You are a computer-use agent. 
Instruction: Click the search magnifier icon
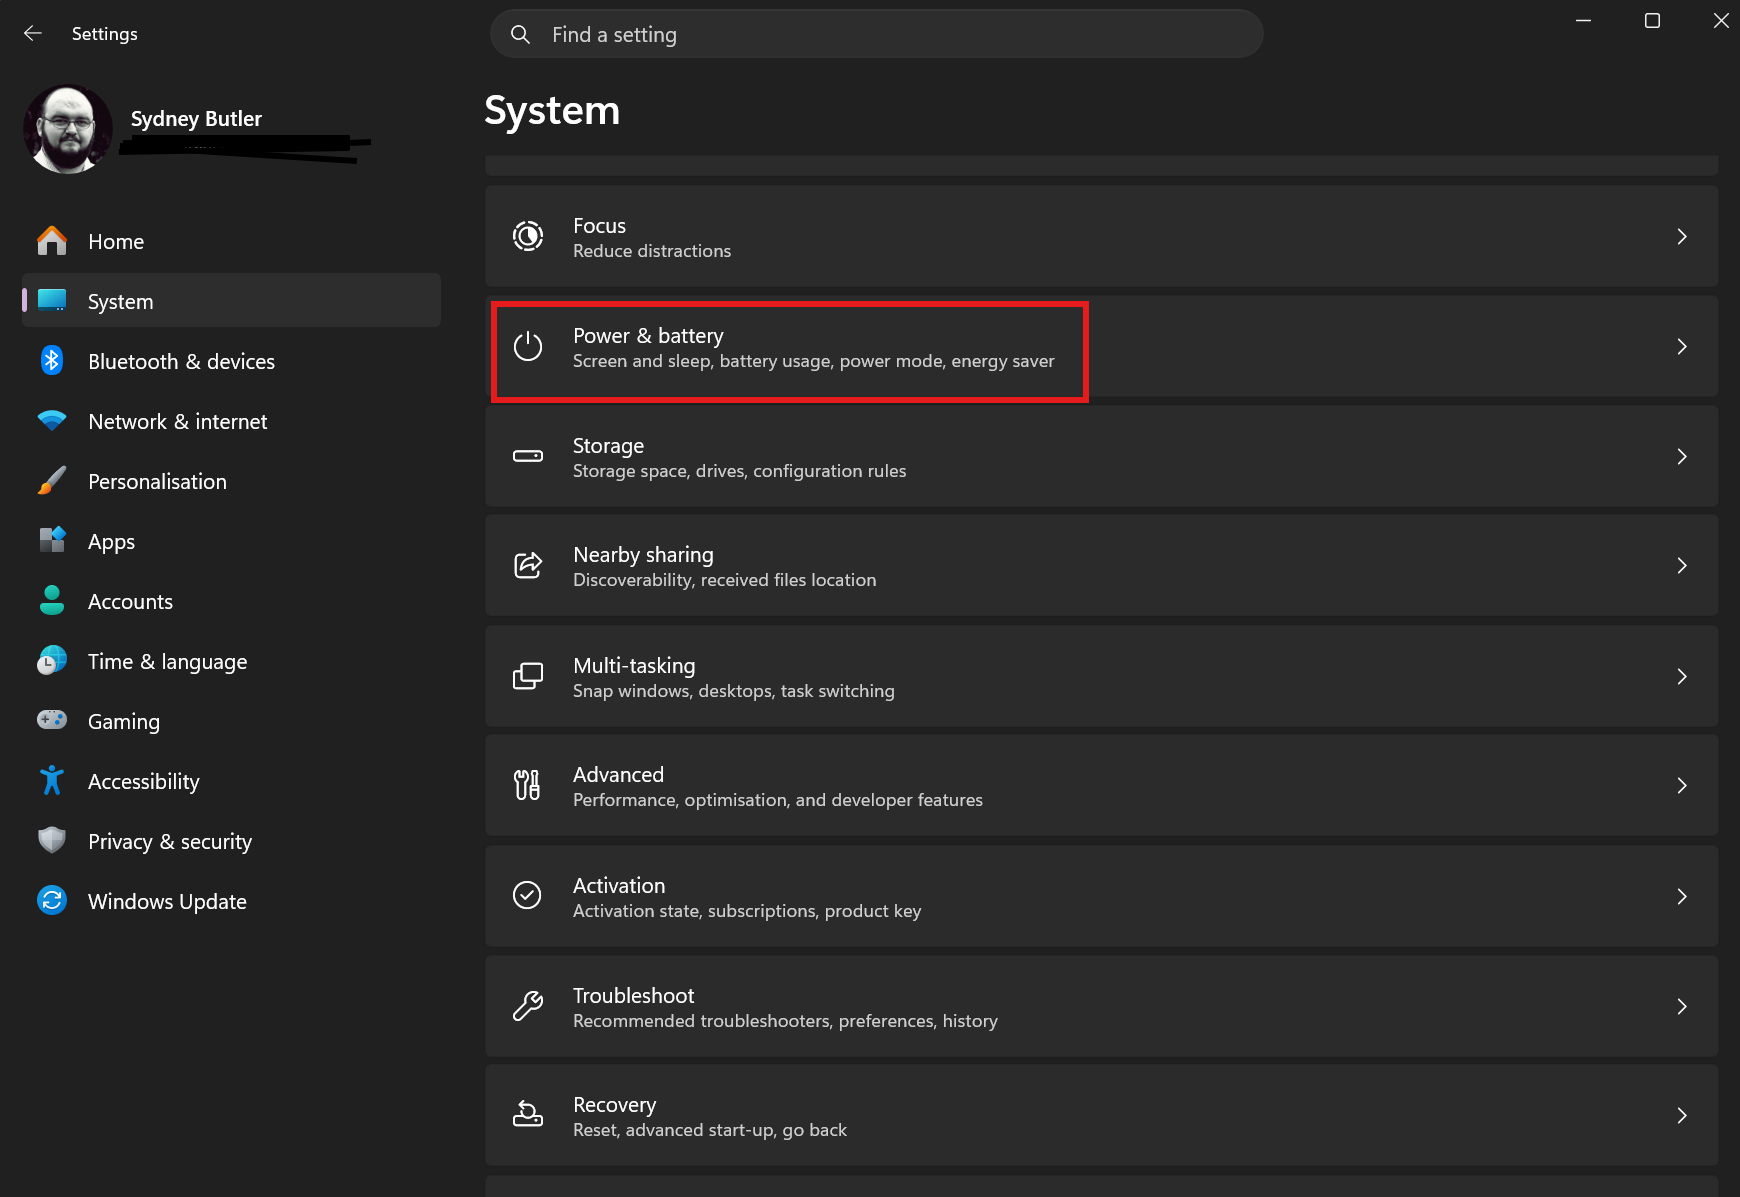[520, 35]
